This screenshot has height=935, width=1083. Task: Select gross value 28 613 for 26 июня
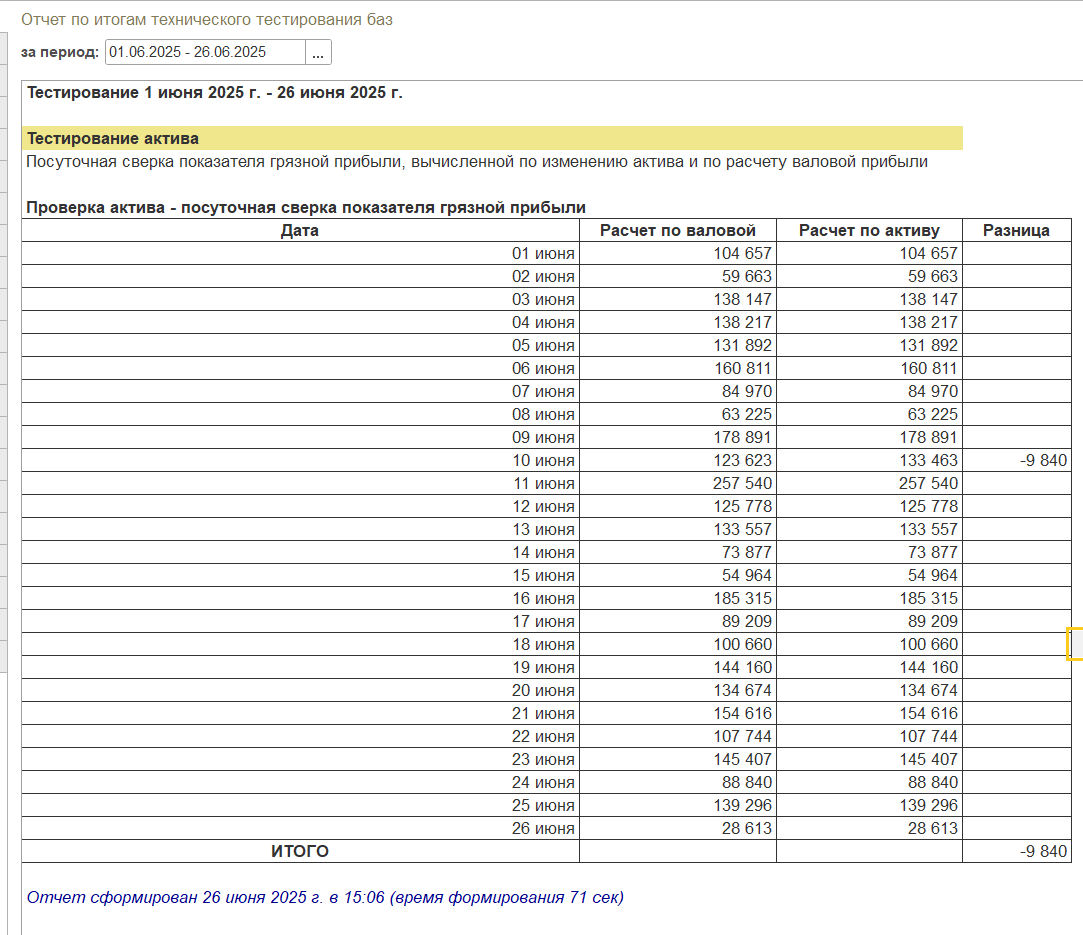click(x=678, y=829)
